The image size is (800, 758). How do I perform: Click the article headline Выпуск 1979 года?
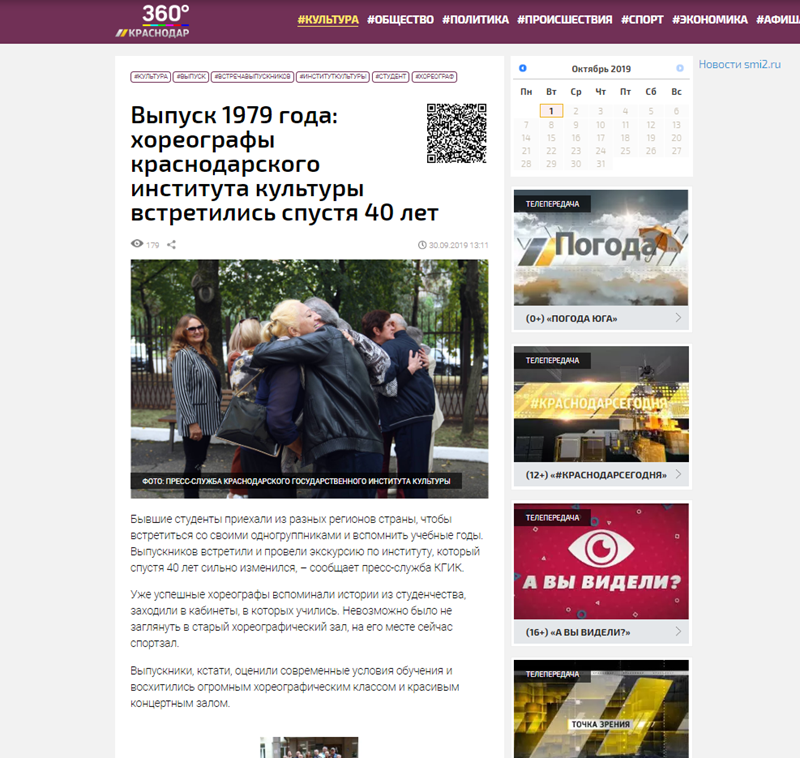pyautogui.click(x=284, y=164)
